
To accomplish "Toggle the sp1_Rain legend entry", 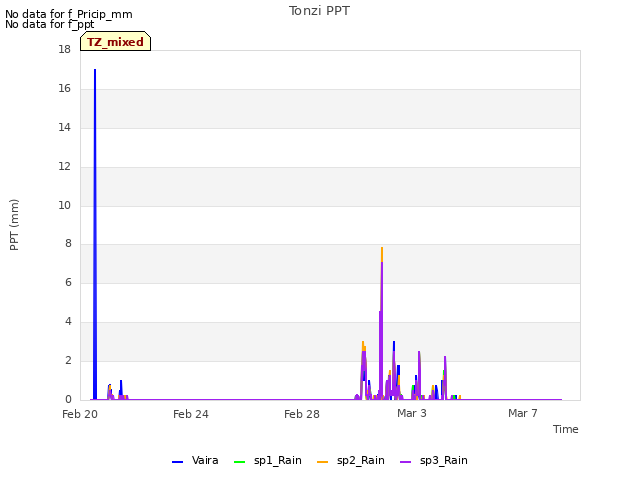I will (x=267, y=461).
